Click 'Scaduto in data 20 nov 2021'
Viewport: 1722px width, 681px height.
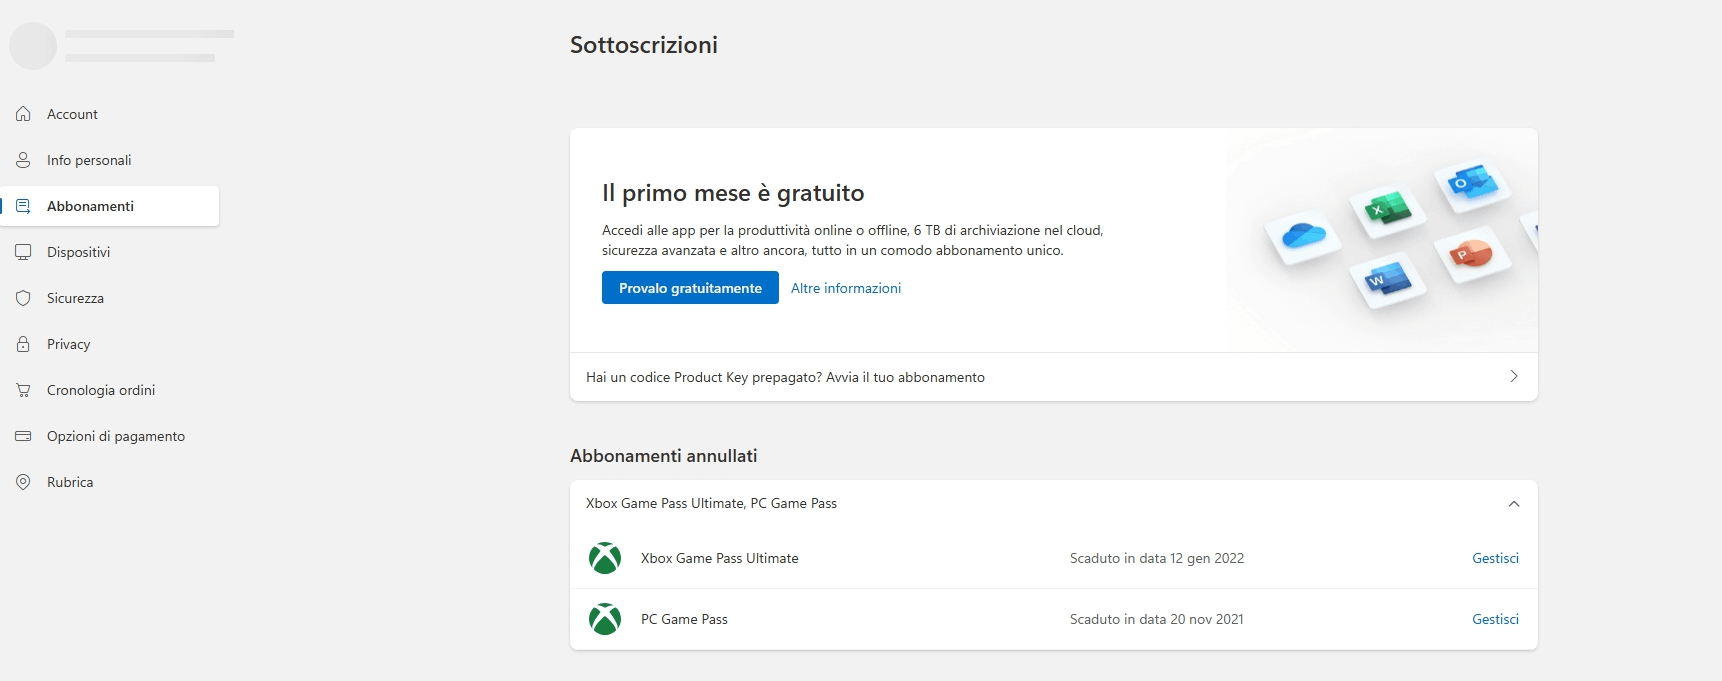[1157, 619]
